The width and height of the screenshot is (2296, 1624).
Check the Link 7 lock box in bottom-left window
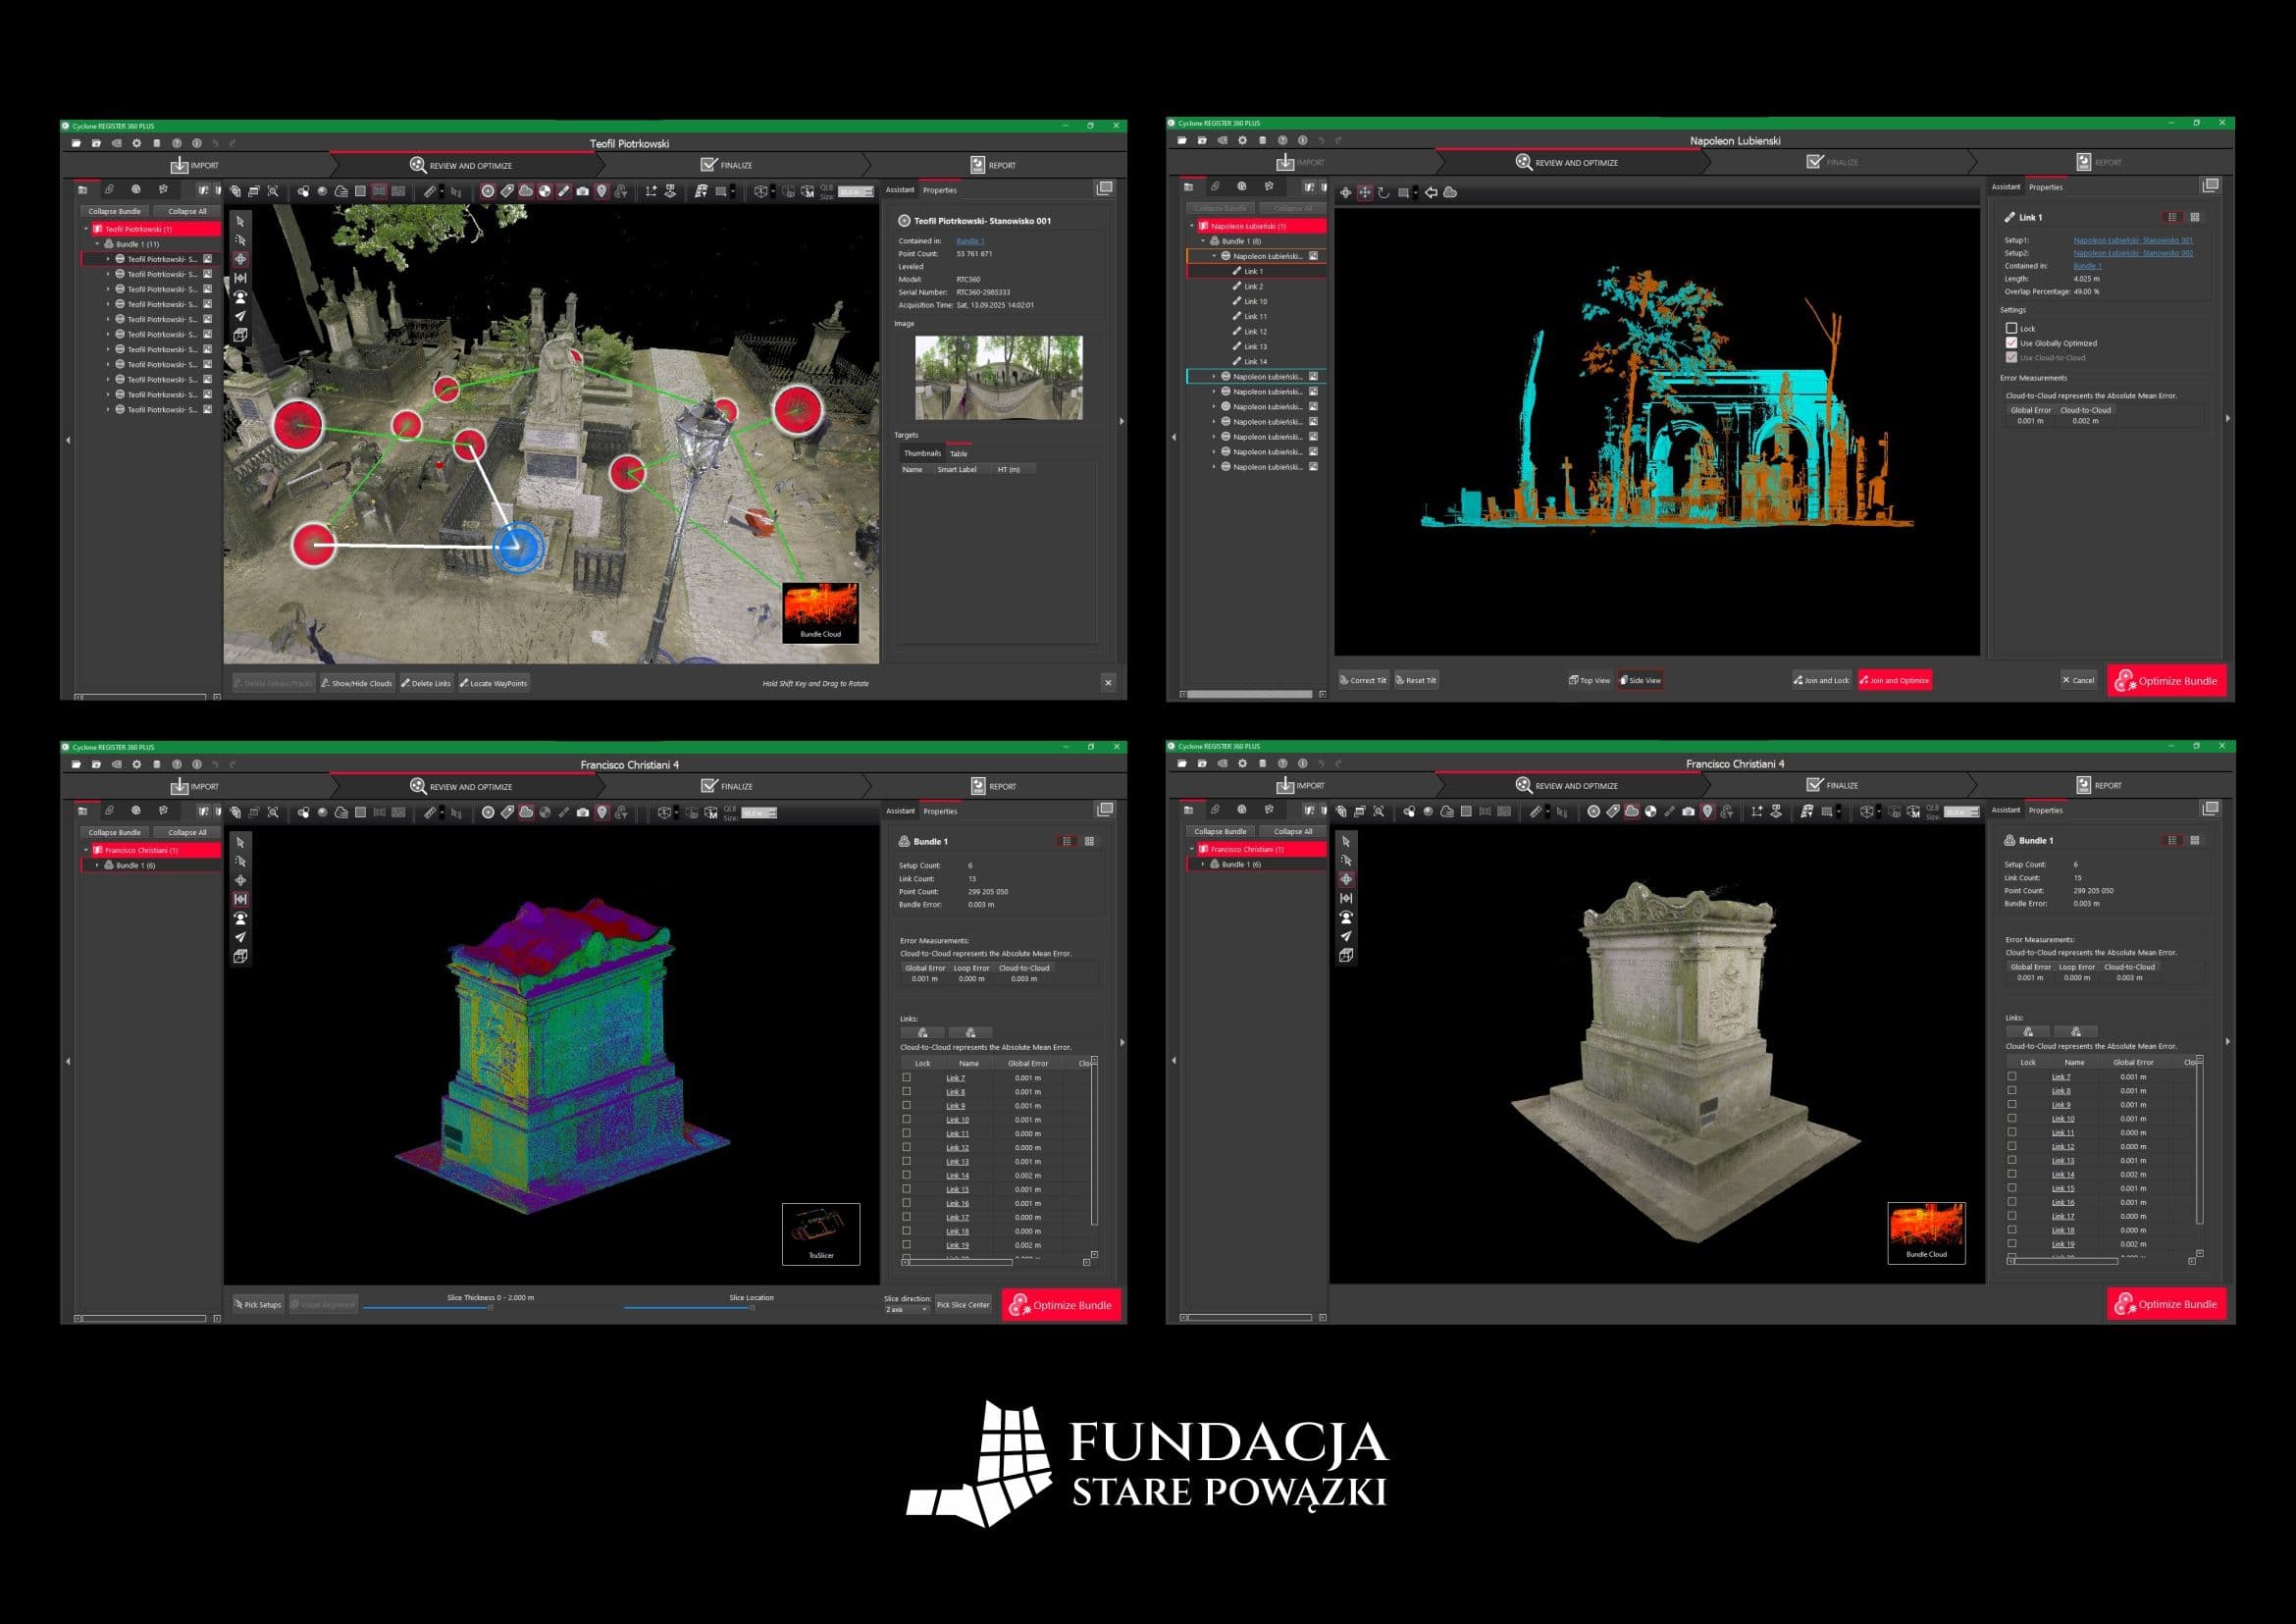pos(907,1078)
